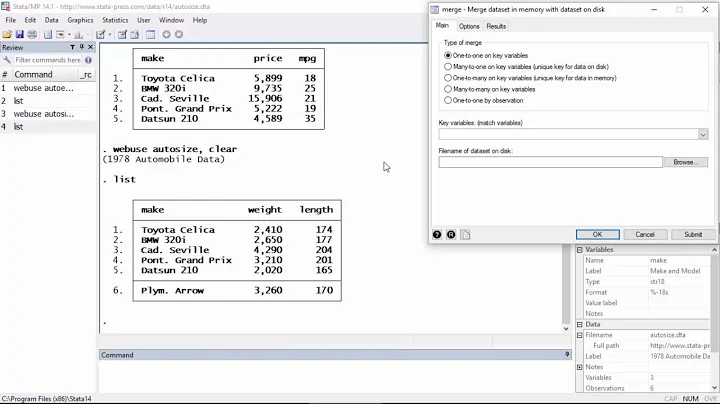Choose One-to-many on key variables radio button
720x404 pixels.
click(448, 78)
